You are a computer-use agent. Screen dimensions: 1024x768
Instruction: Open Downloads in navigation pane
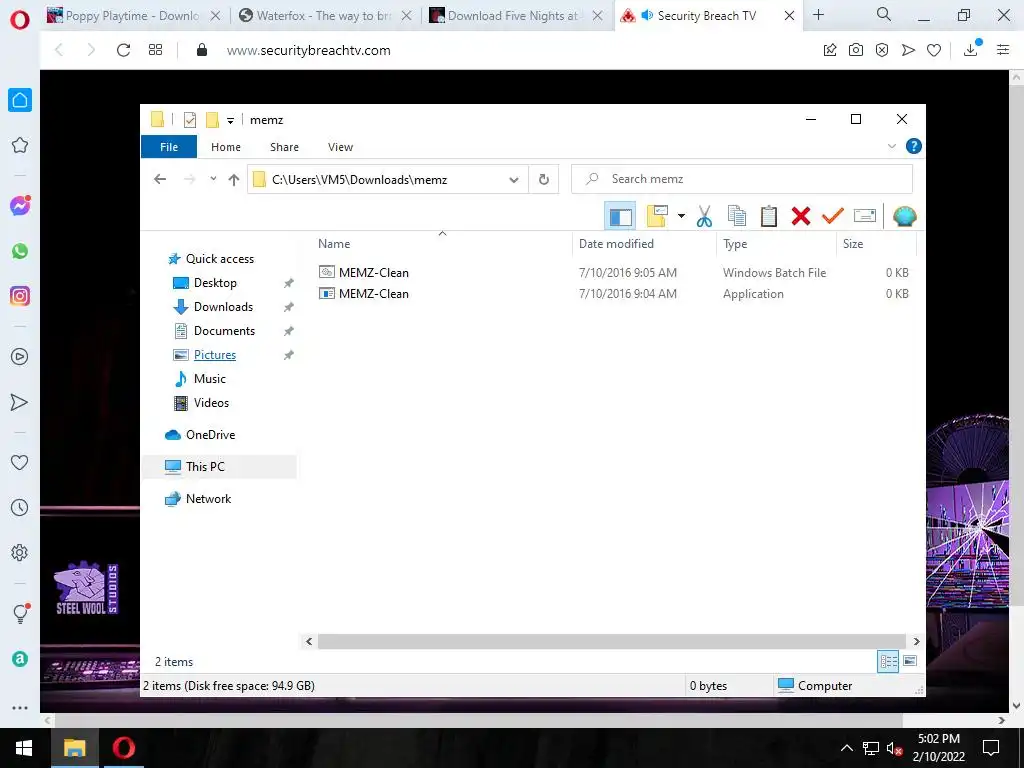pos(223,307)
